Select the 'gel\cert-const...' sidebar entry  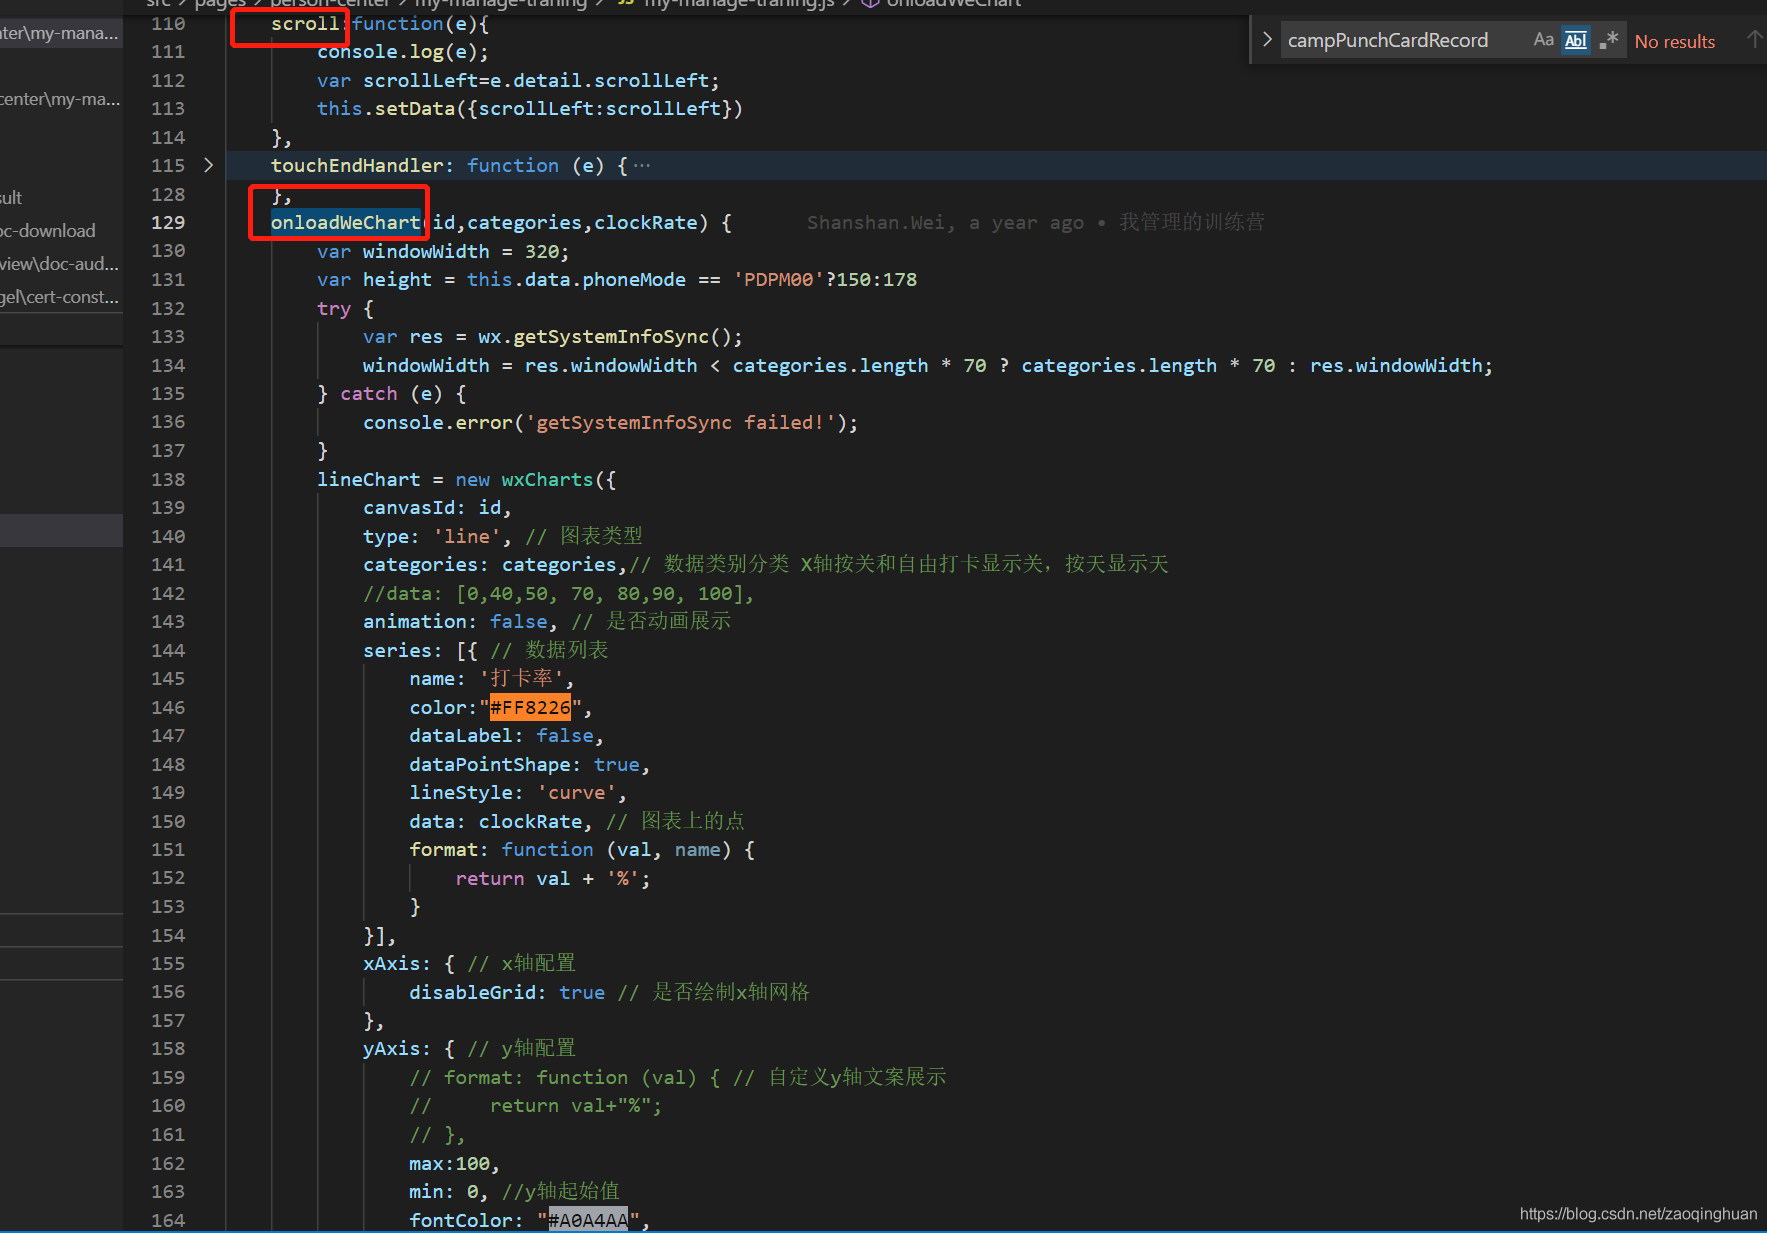click(x=59, y=297)
